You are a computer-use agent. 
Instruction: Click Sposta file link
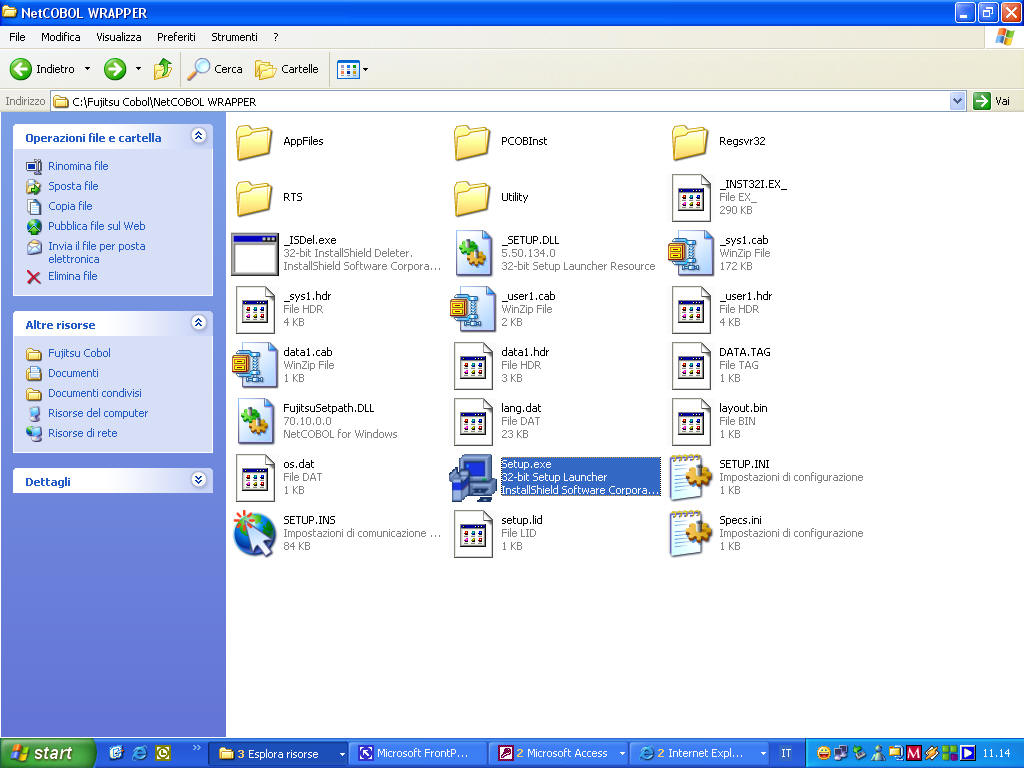tap(73, 186)
